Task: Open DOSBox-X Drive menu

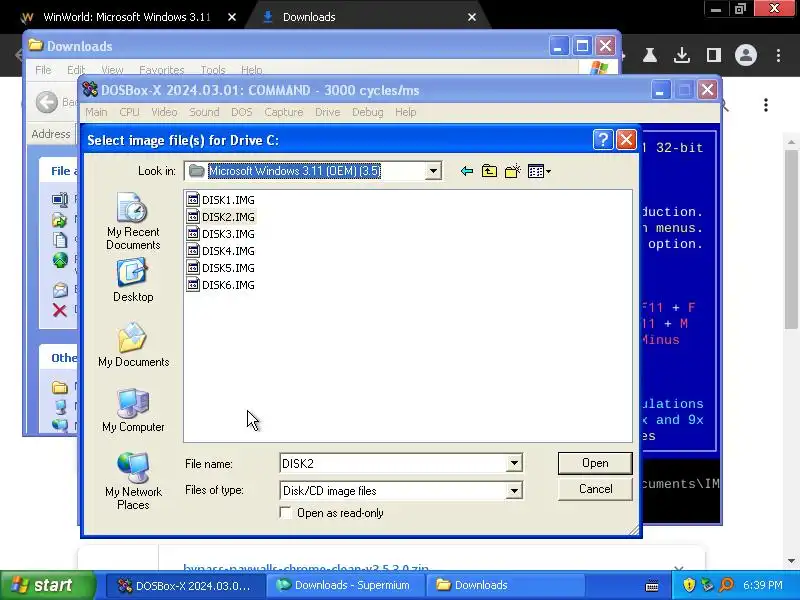Action: [328, 112]
